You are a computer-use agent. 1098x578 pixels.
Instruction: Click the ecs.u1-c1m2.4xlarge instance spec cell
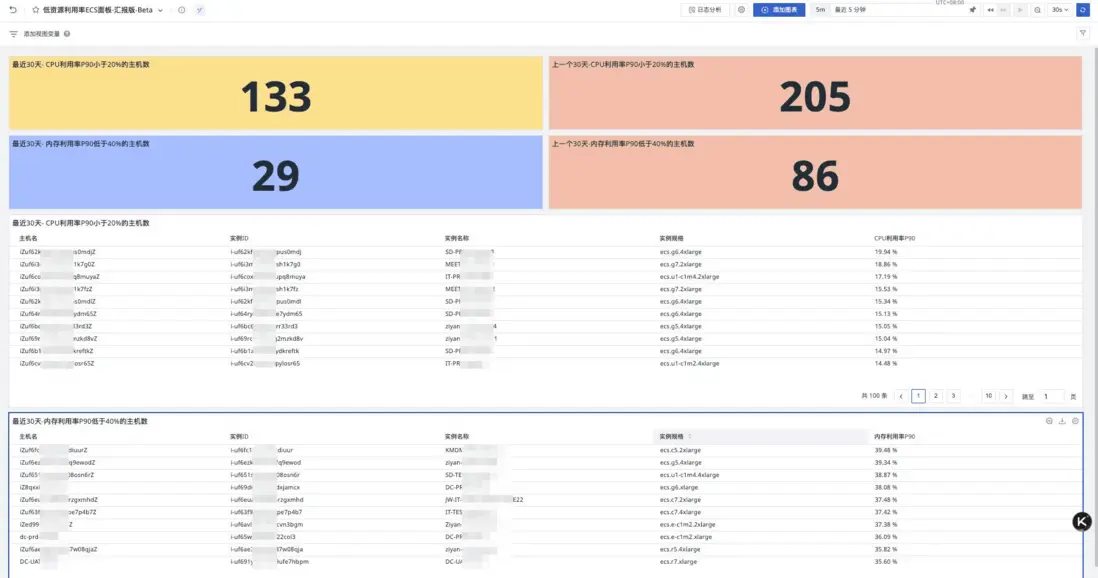[x=689, y=364]
